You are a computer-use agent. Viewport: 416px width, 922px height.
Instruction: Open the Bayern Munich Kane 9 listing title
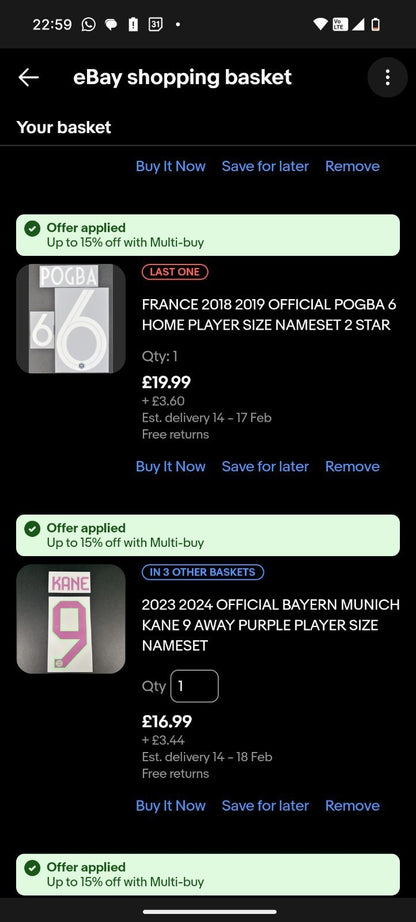(271, 625)
